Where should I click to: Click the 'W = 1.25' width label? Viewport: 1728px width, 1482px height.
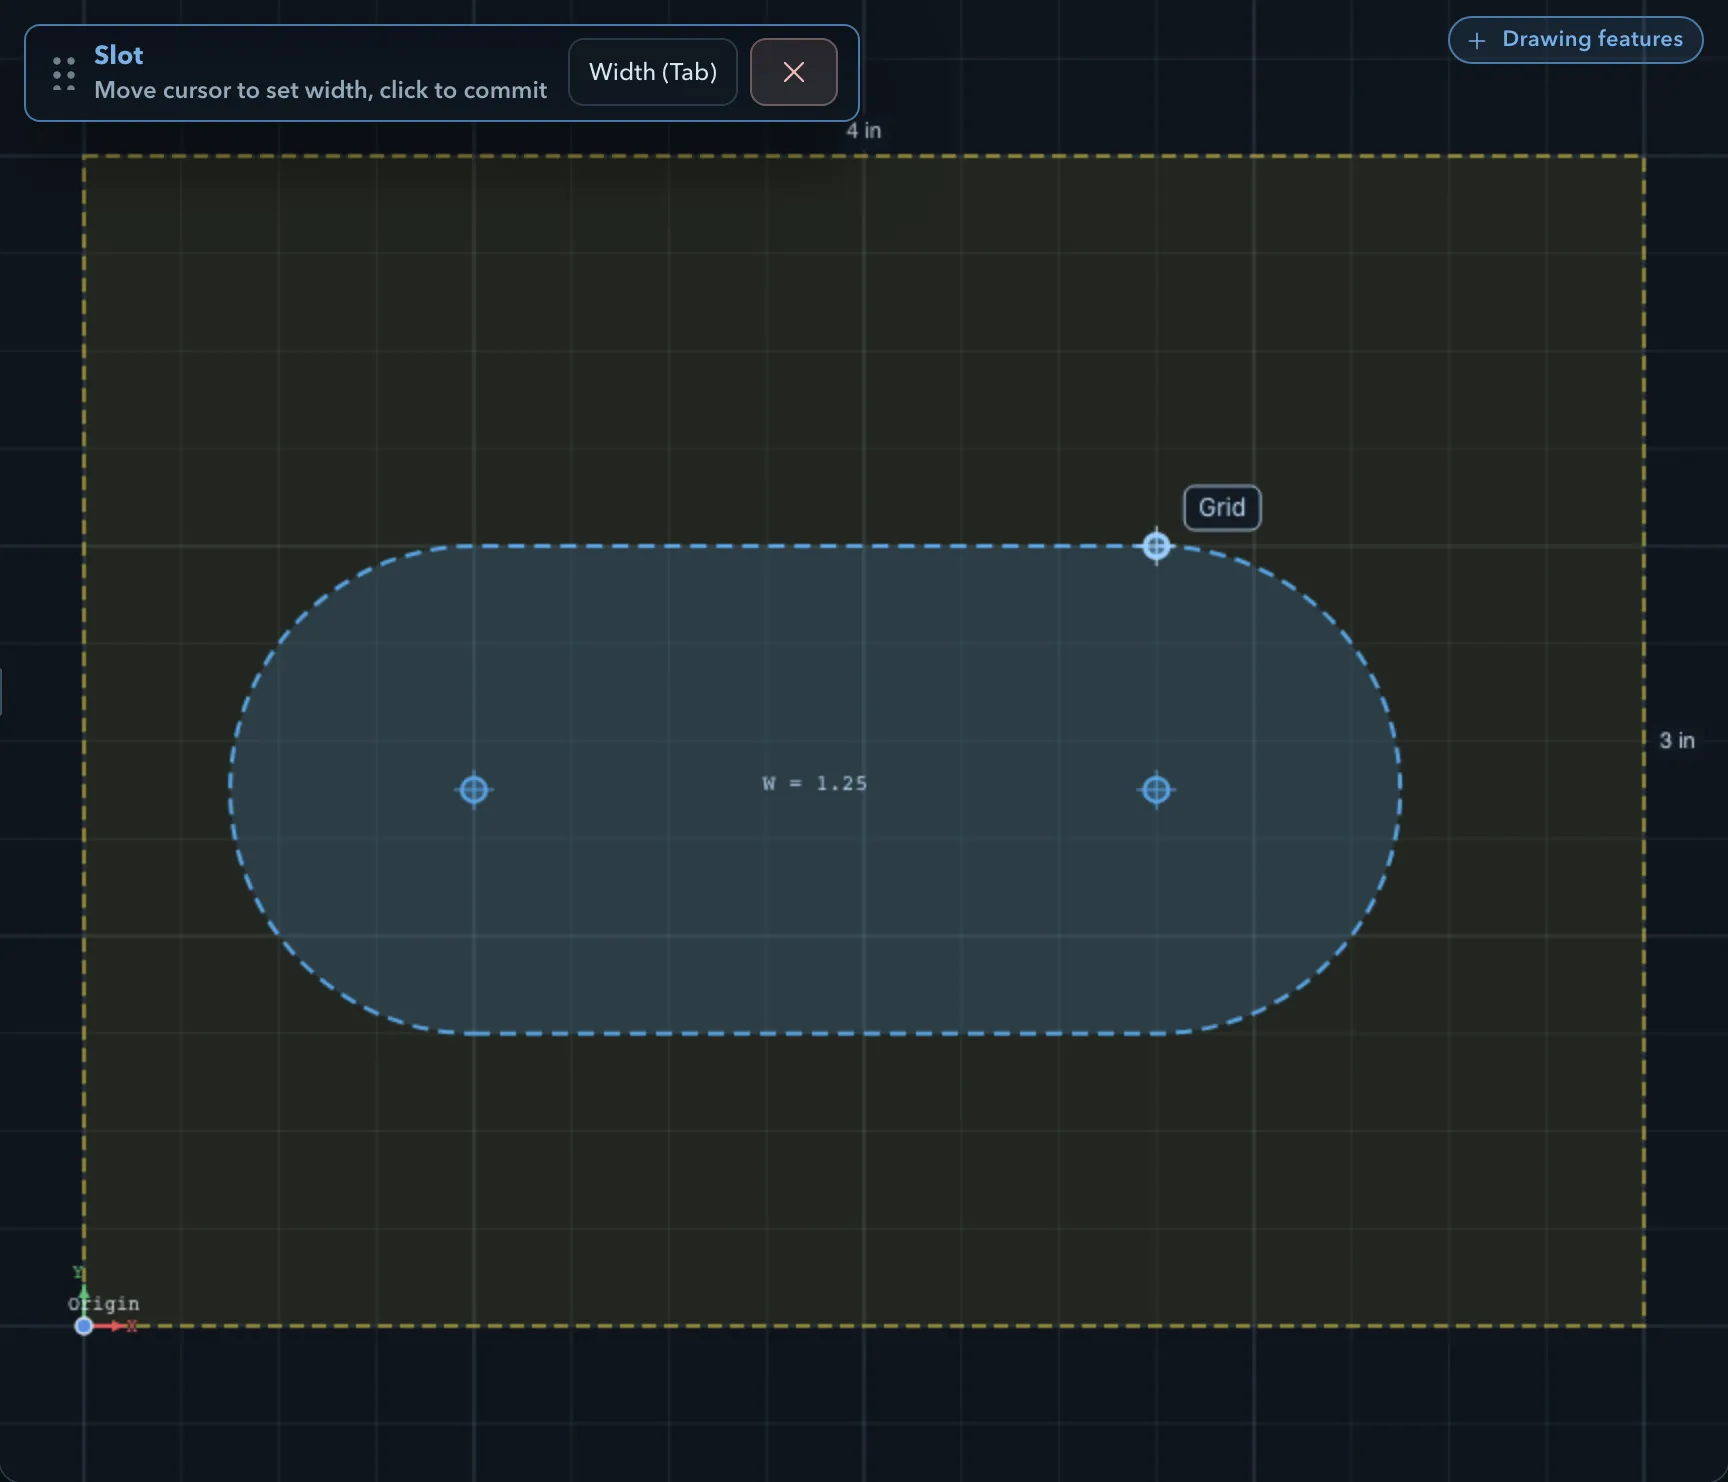(x=814, y=784)
